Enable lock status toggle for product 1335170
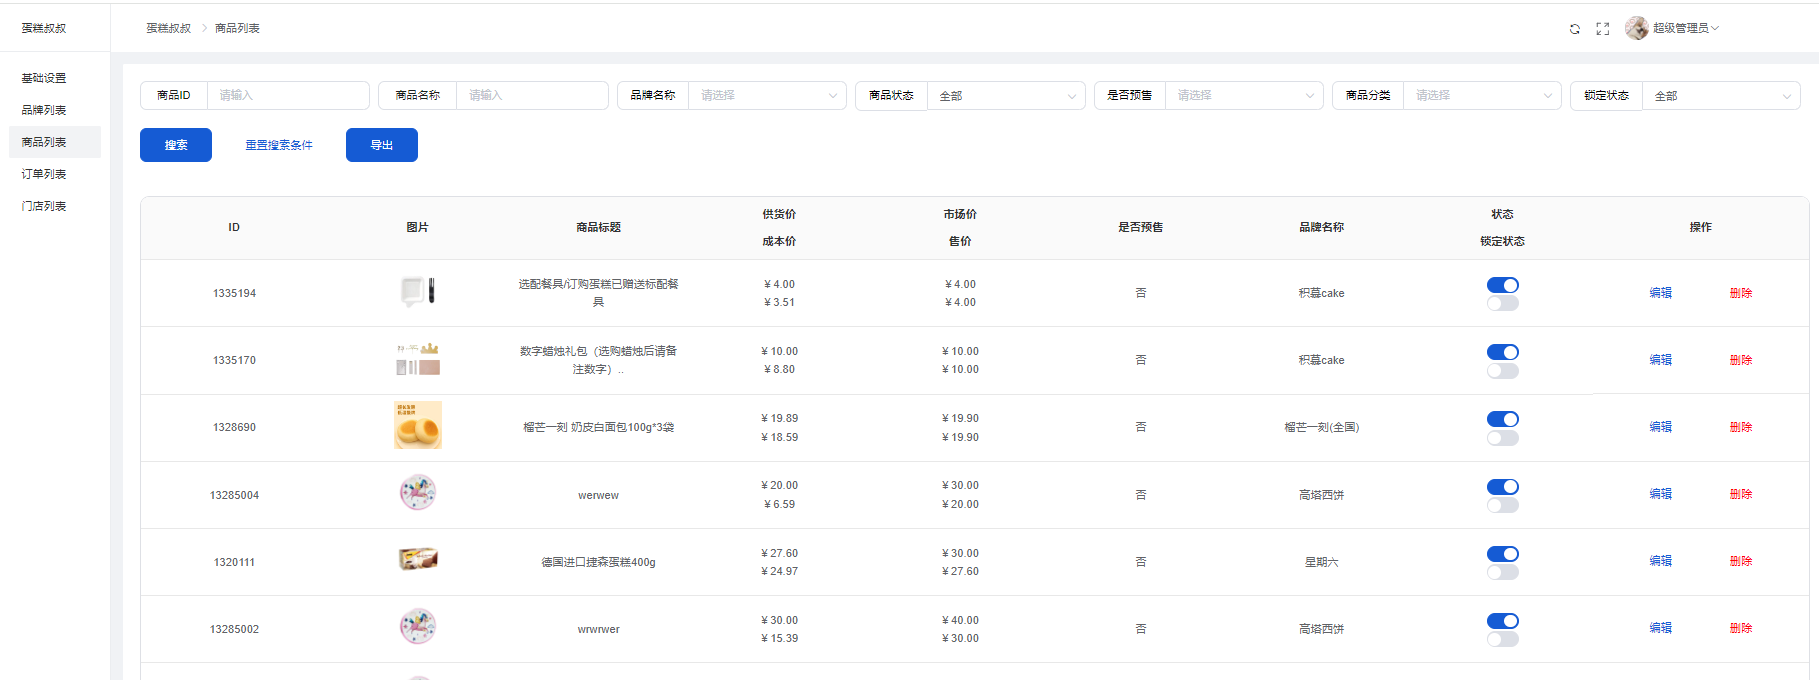The image size is (1819, 680). pyautogui.click(x=1502, y=371)
